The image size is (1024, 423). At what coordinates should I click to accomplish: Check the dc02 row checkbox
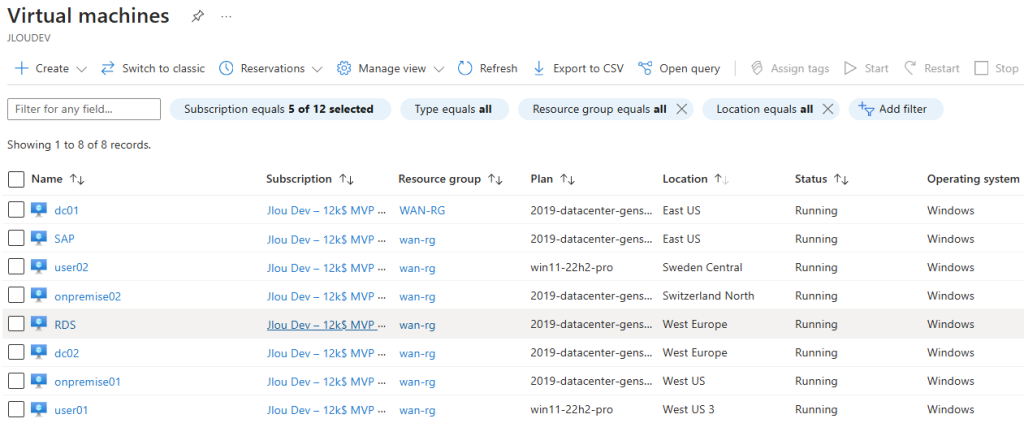pyautogui.click(x=16, y=353)
